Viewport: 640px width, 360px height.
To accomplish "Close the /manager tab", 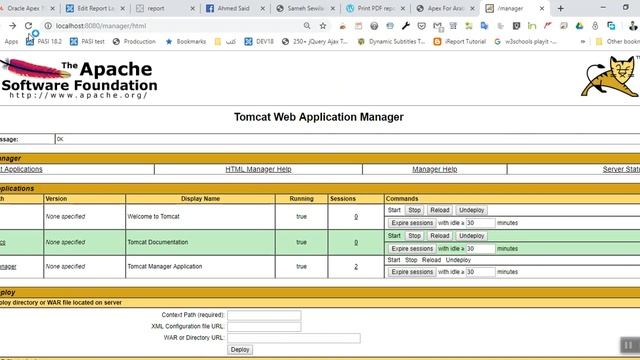I will point(542,8).
